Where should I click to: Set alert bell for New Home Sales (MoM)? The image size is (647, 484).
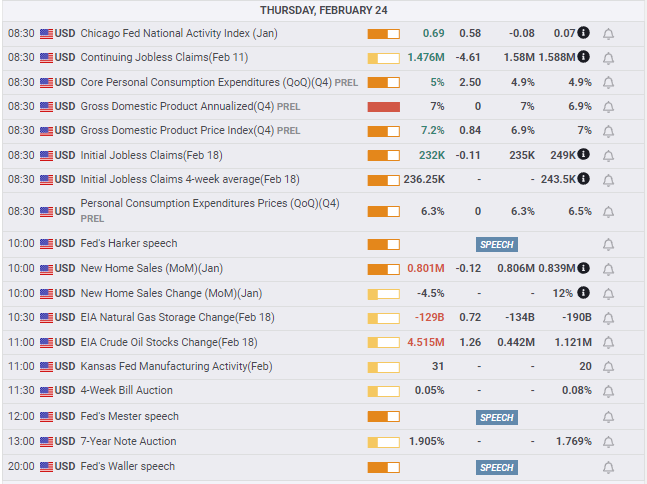point(608,269)
